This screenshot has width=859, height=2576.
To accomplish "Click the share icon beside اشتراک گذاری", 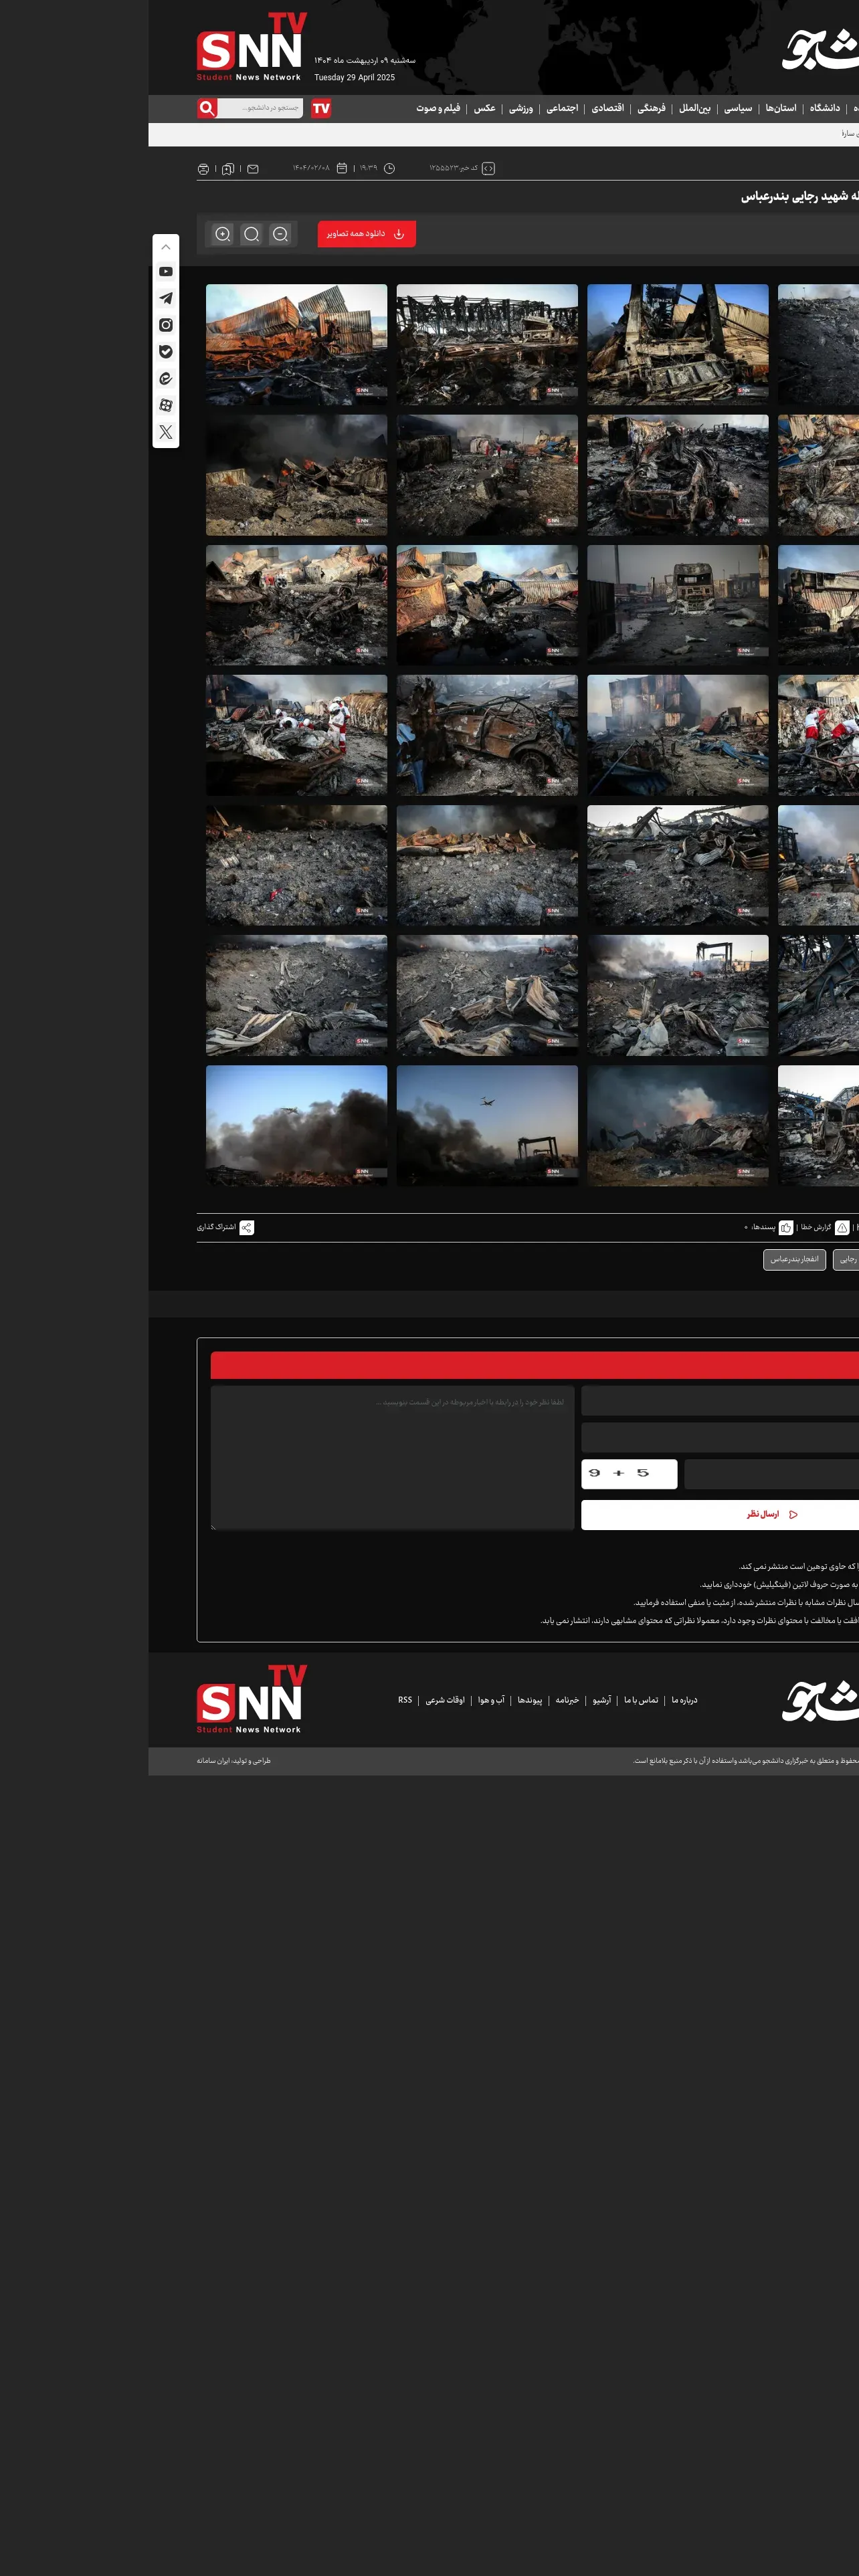I will [x=247, y=1227].
